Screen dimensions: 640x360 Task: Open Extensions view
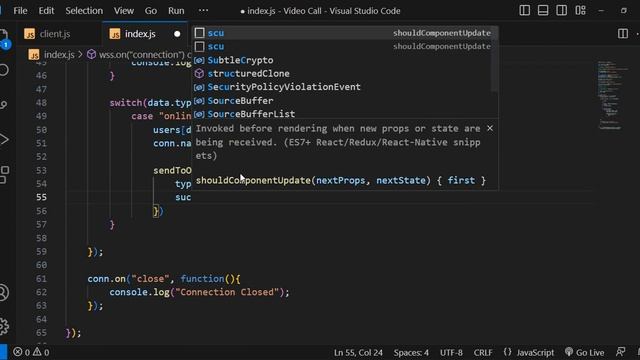[4, 174]
